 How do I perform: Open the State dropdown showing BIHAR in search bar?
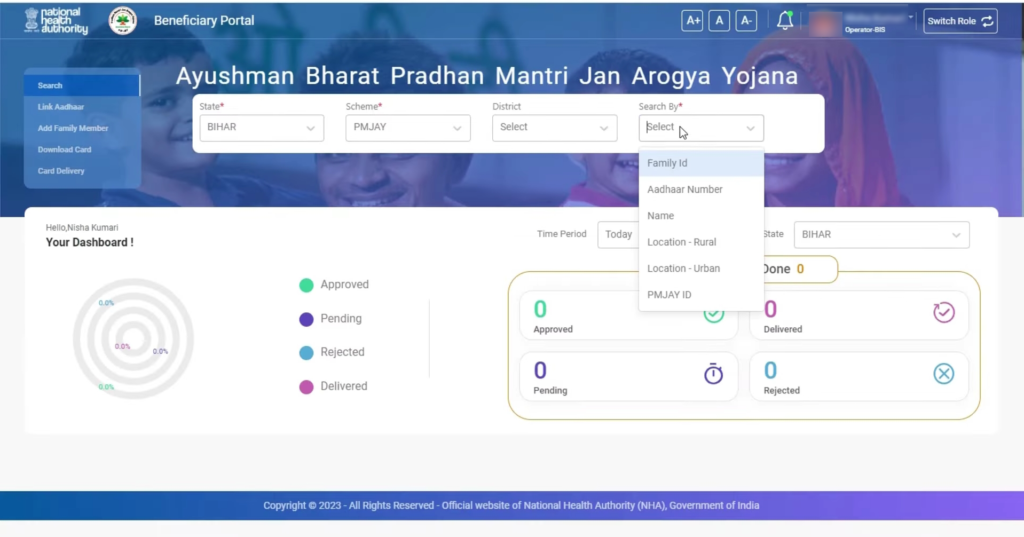click(262, 127)
